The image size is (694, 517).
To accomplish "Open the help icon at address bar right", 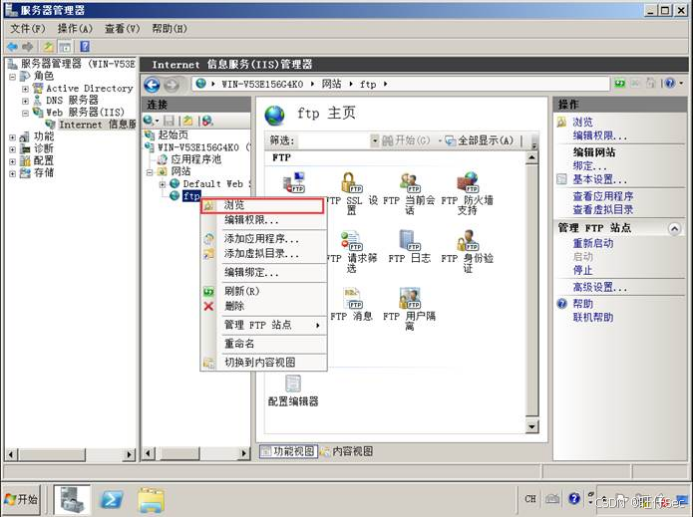I will pos(670,83).
